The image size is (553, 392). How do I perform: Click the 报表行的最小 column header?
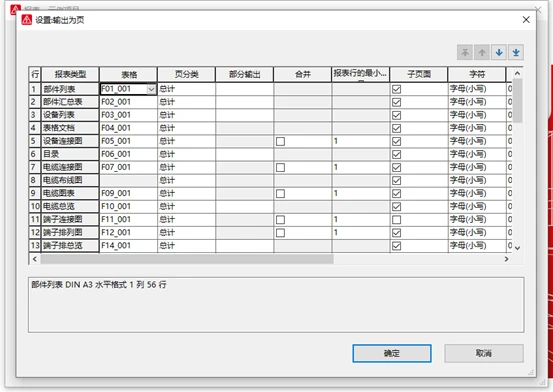pos(360,74)
